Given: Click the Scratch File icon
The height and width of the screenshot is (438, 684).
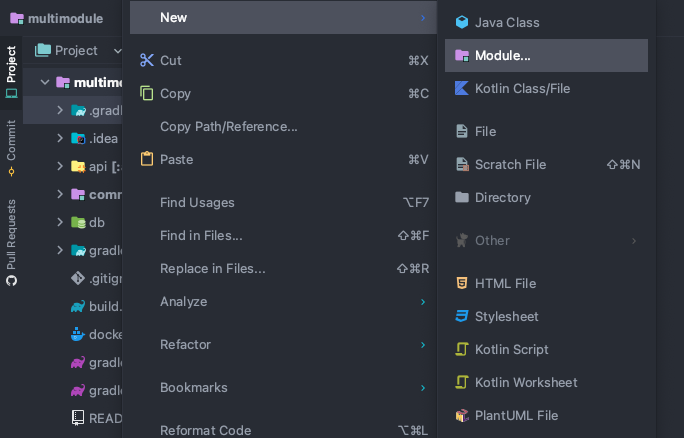Looking at the screenshot, I should [x=462, y=164].
